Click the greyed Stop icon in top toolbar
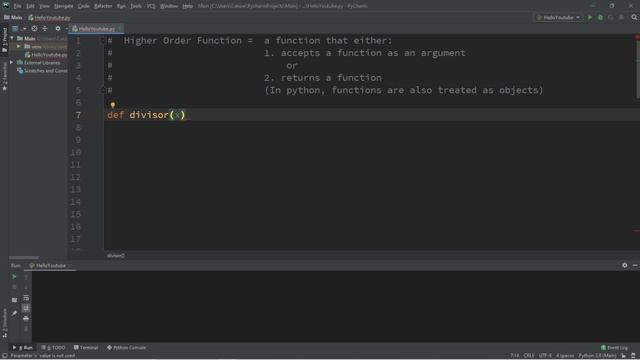Viewport: 640px width, 360px height. [x=621, y=18]
